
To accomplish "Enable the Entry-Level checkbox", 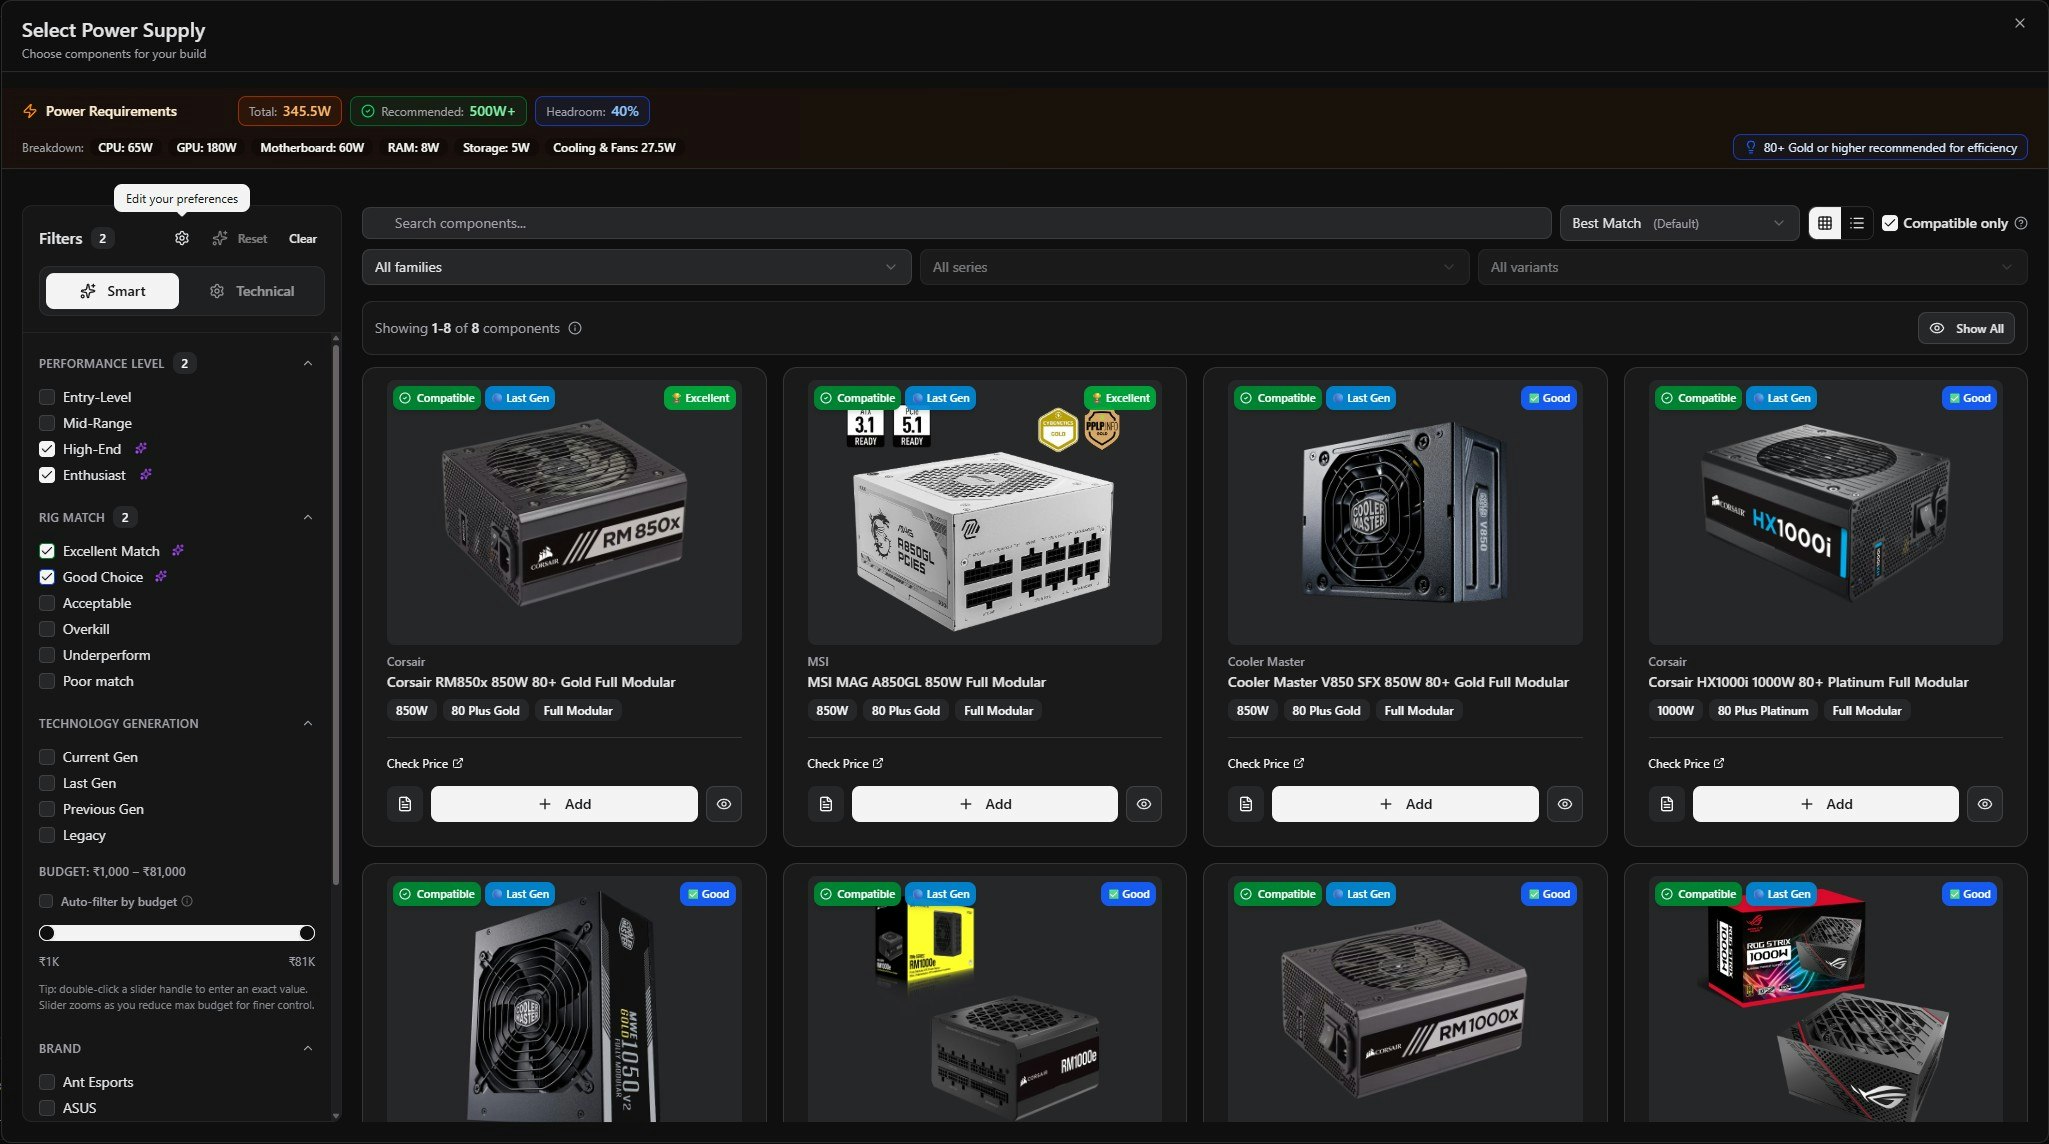I will pos(47,397).
